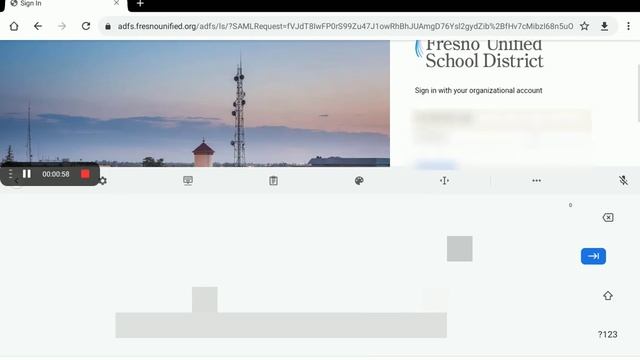Open keyboard settings gear
The height and width of the screenshot is (360, 640).
103,180
